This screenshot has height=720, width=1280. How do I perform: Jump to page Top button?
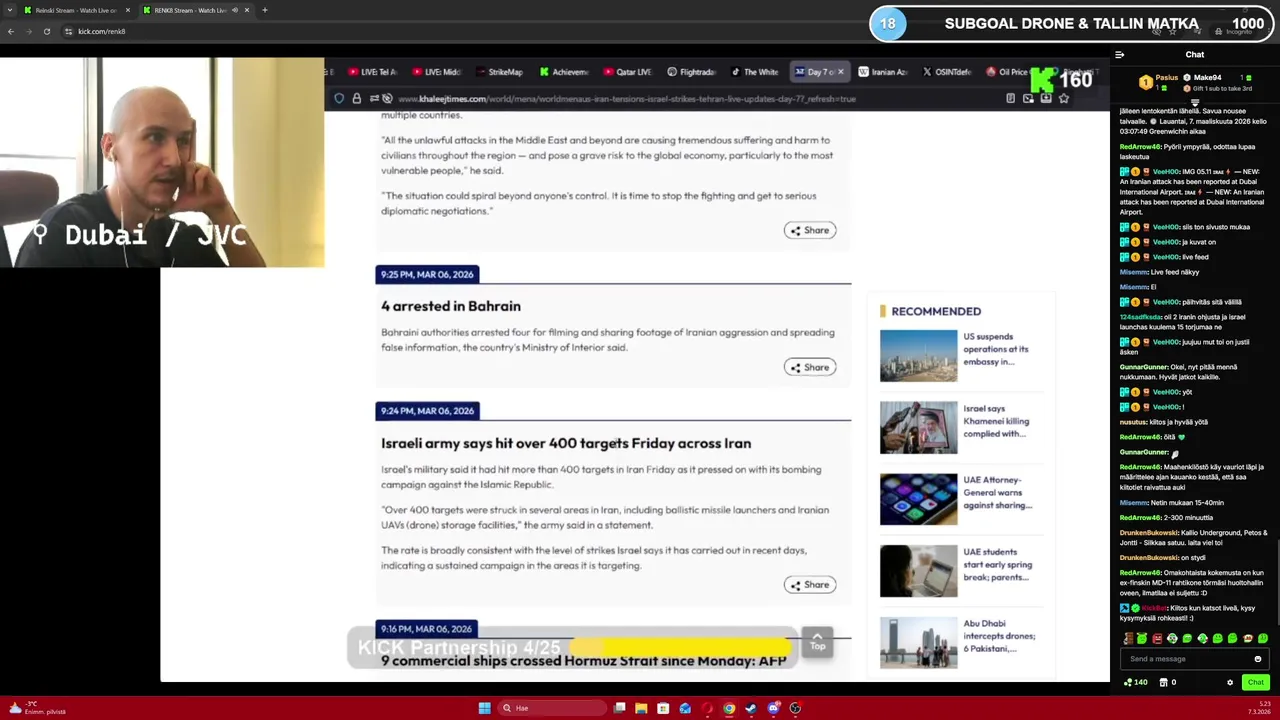tap(817, 641)
